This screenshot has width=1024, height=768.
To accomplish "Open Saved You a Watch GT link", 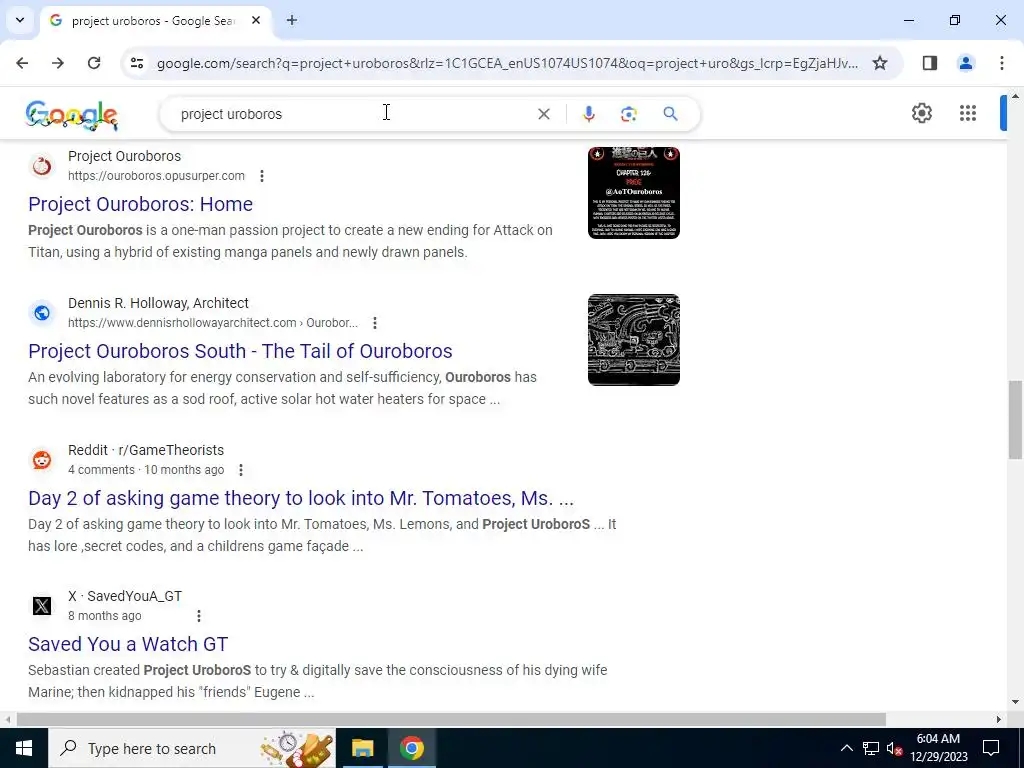I will pyautogui.click(x=128, y=644).
